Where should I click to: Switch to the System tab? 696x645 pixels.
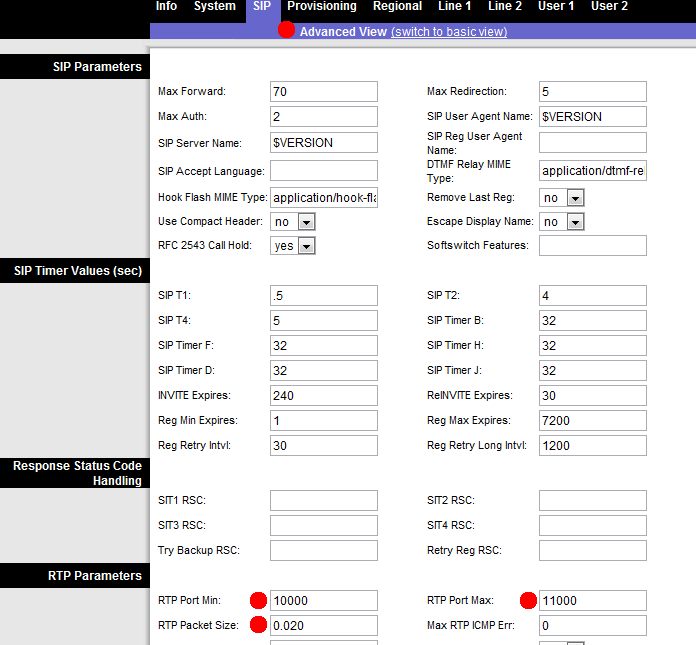tap(215, 6)
